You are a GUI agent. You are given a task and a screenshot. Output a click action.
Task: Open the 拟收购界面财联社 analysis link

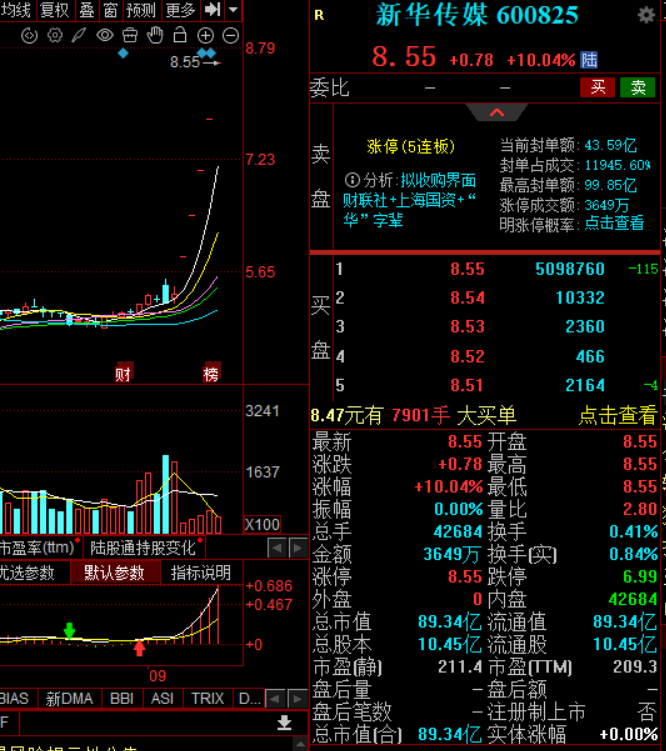pos(409,200)
